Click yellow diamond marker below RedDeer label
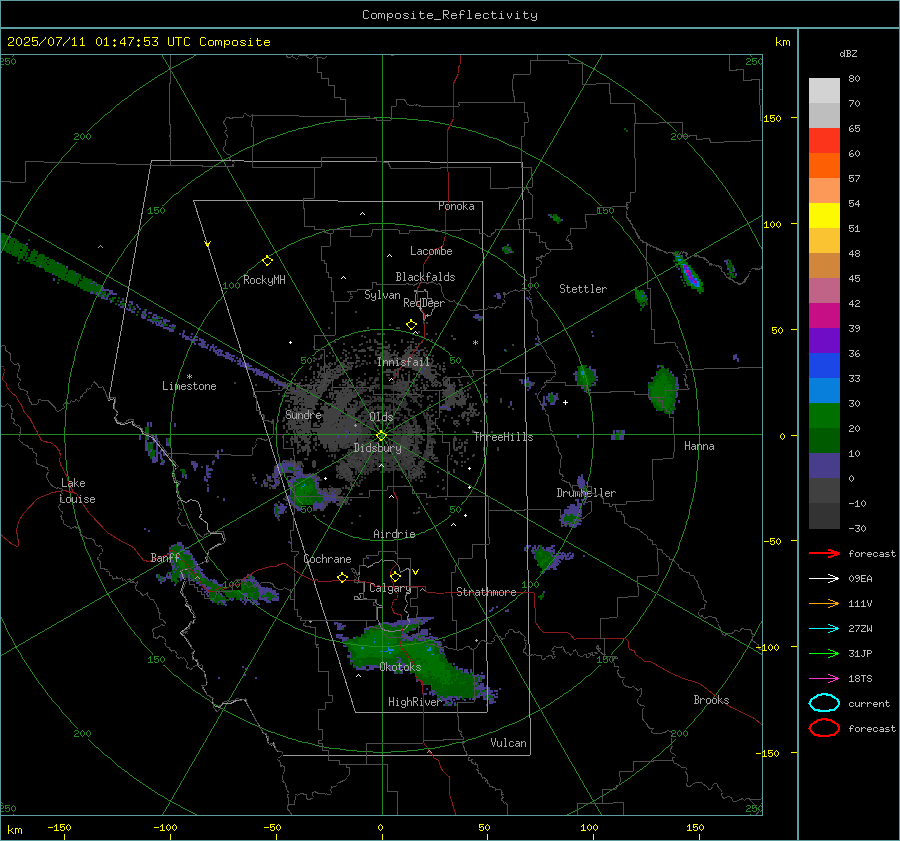 pos(412,325)
